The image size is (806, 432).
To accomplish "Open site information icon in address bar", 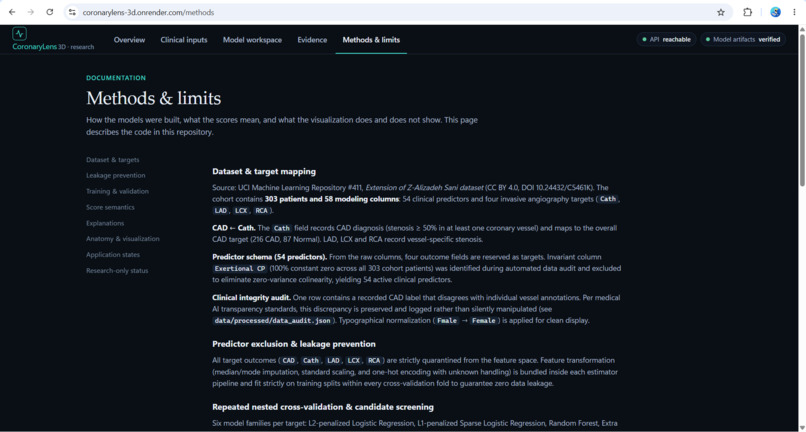I will (x=72, y=12).
